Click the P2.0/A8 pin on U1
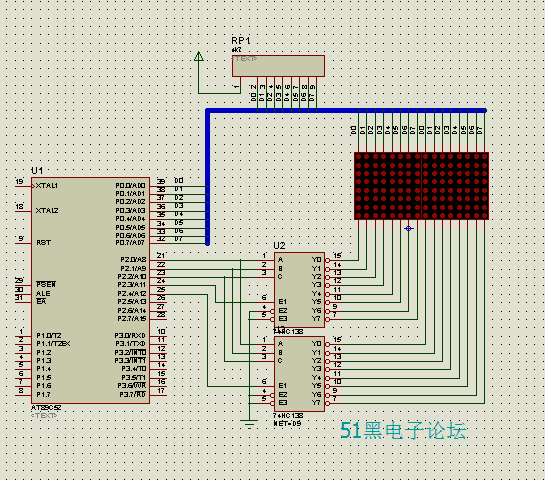 tap(133, 260)
